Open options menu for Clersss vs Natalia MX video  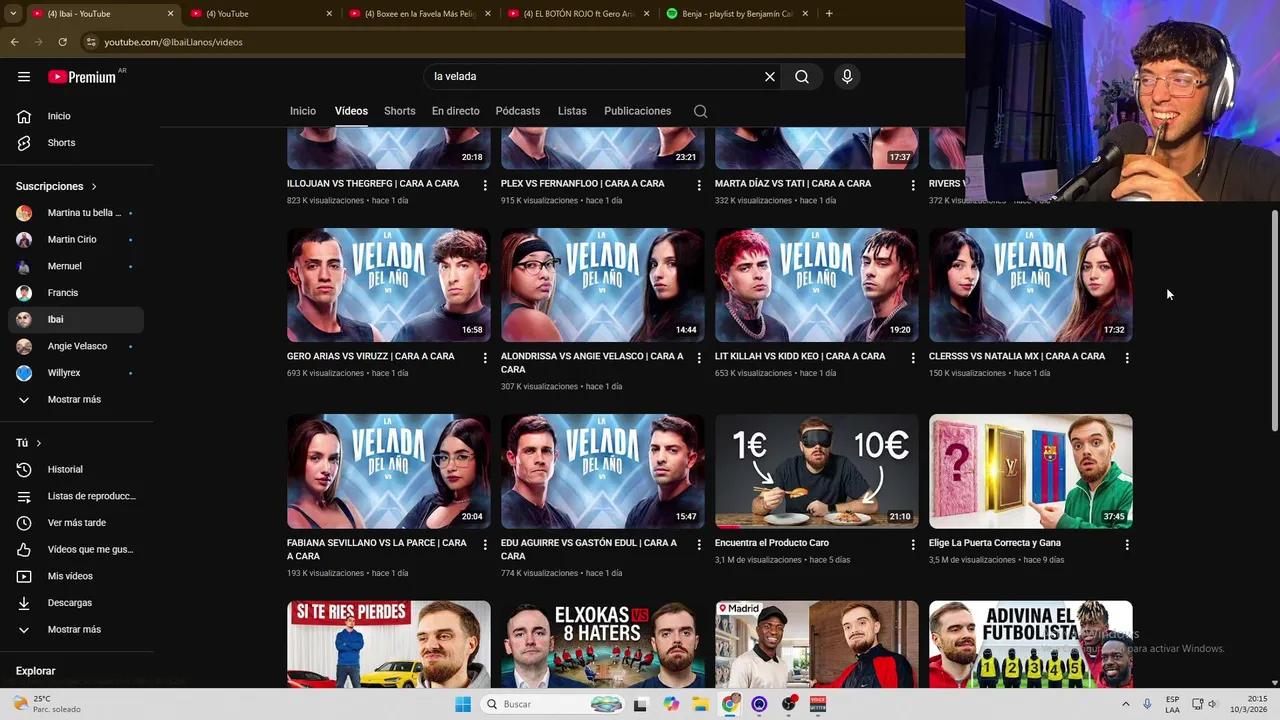[1127, 358]
